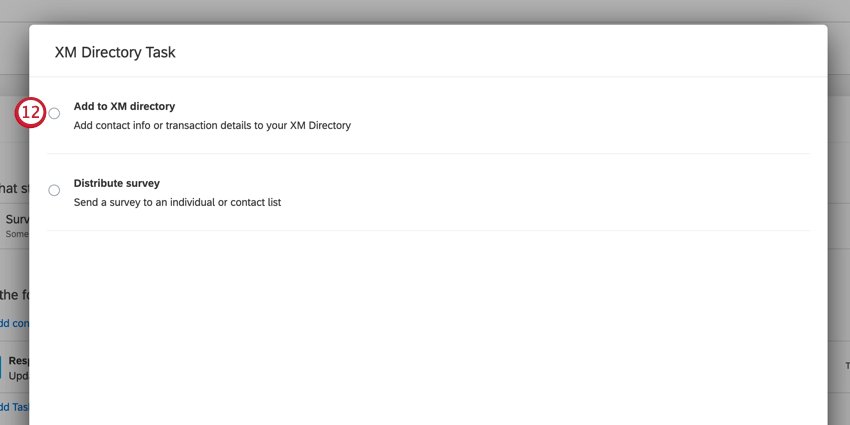Viewport: 850px width, 425px height.
Task: Click the blue task icon behind the dialog
Action: coord(1,367)
